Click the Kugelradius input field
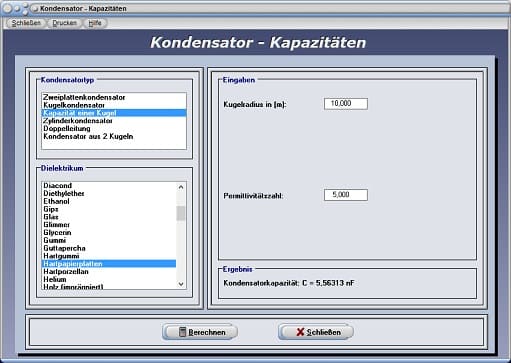511x363 pixels. 346,104
